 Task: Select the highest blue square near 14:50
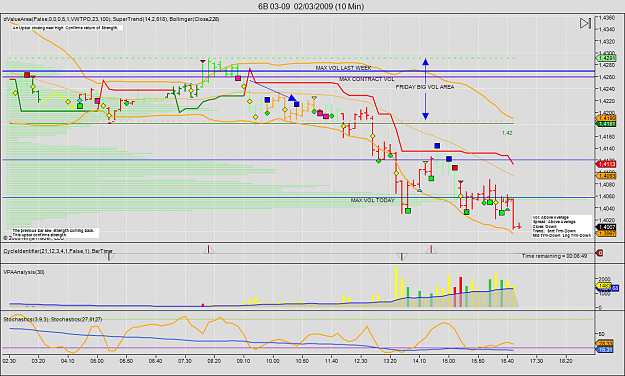pos(437,146)
